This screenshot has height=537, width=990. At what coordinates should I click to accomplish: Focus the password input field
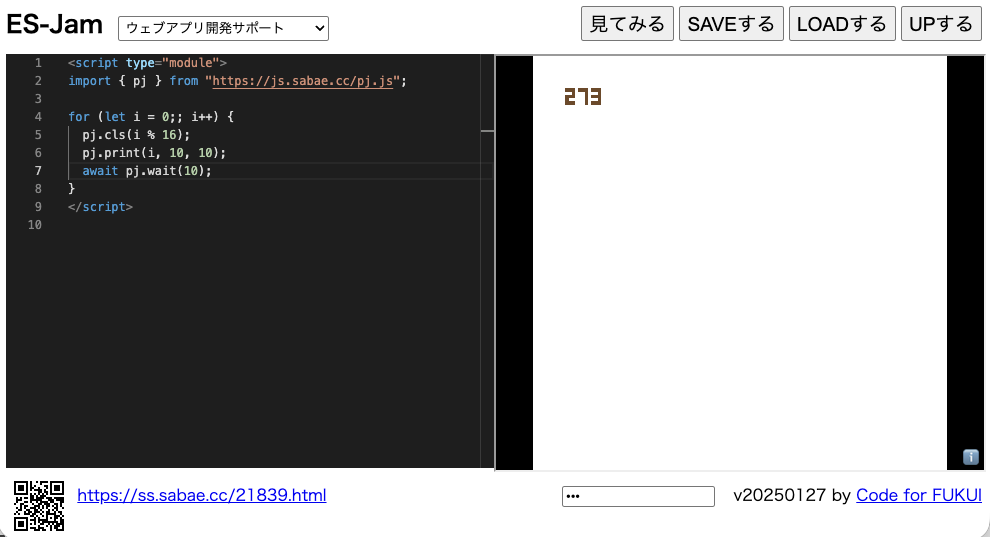638,496
